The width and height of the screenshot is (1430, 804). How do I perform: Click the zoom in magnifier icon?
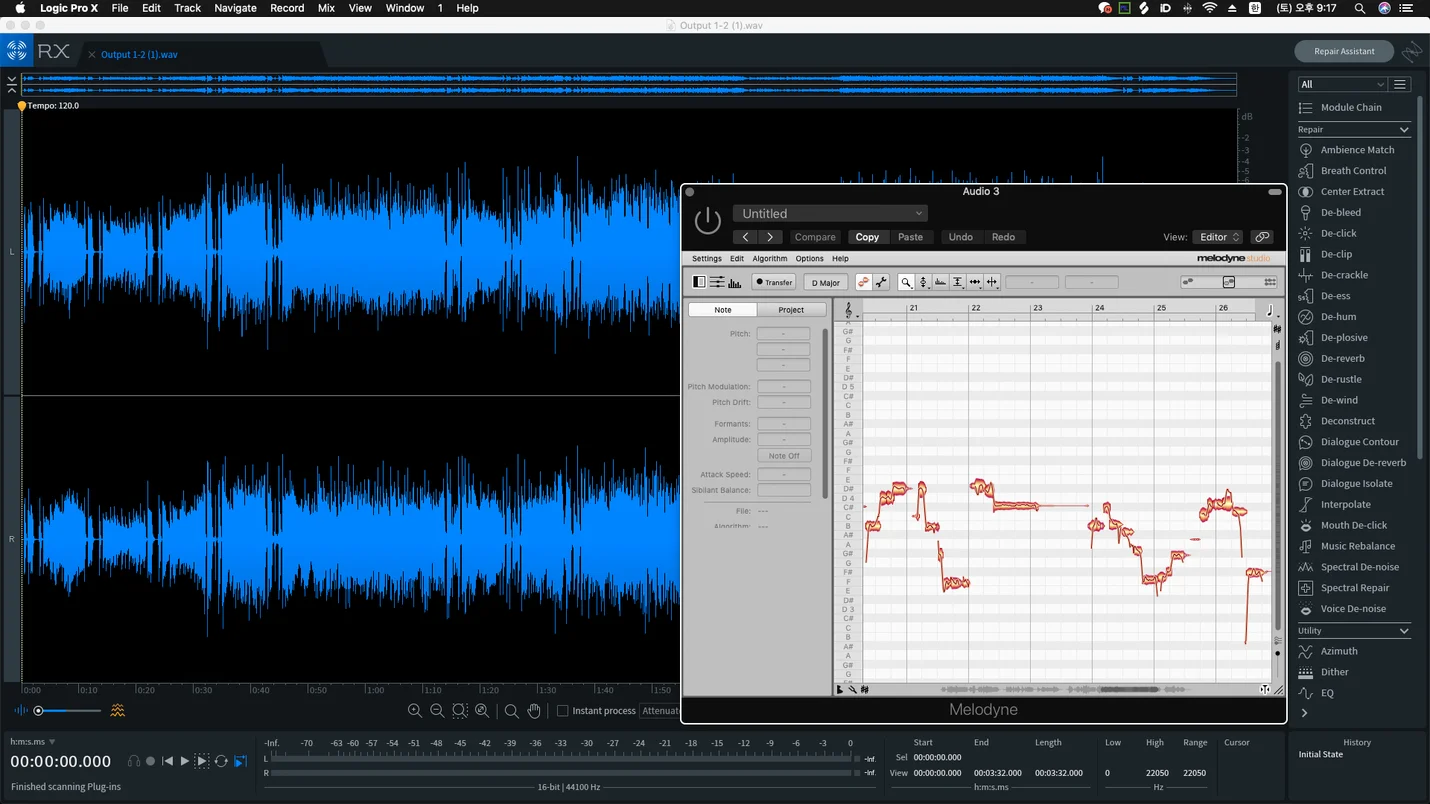point(414,711)
